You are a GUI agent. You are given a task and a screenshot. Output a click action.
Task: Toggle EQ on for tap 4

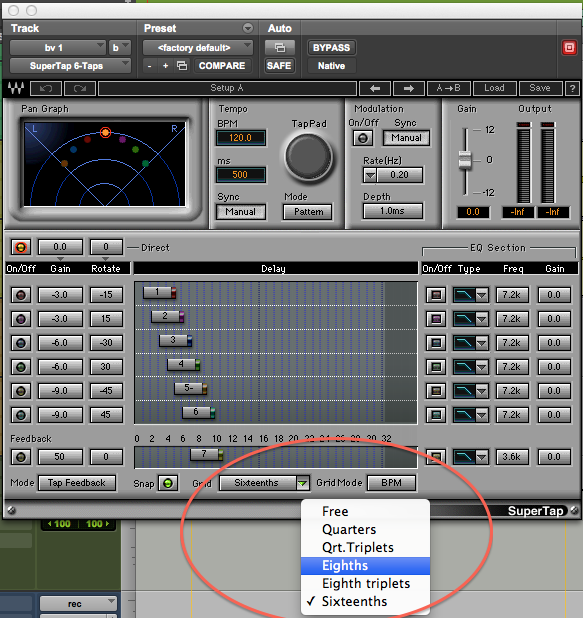[436, 367]
